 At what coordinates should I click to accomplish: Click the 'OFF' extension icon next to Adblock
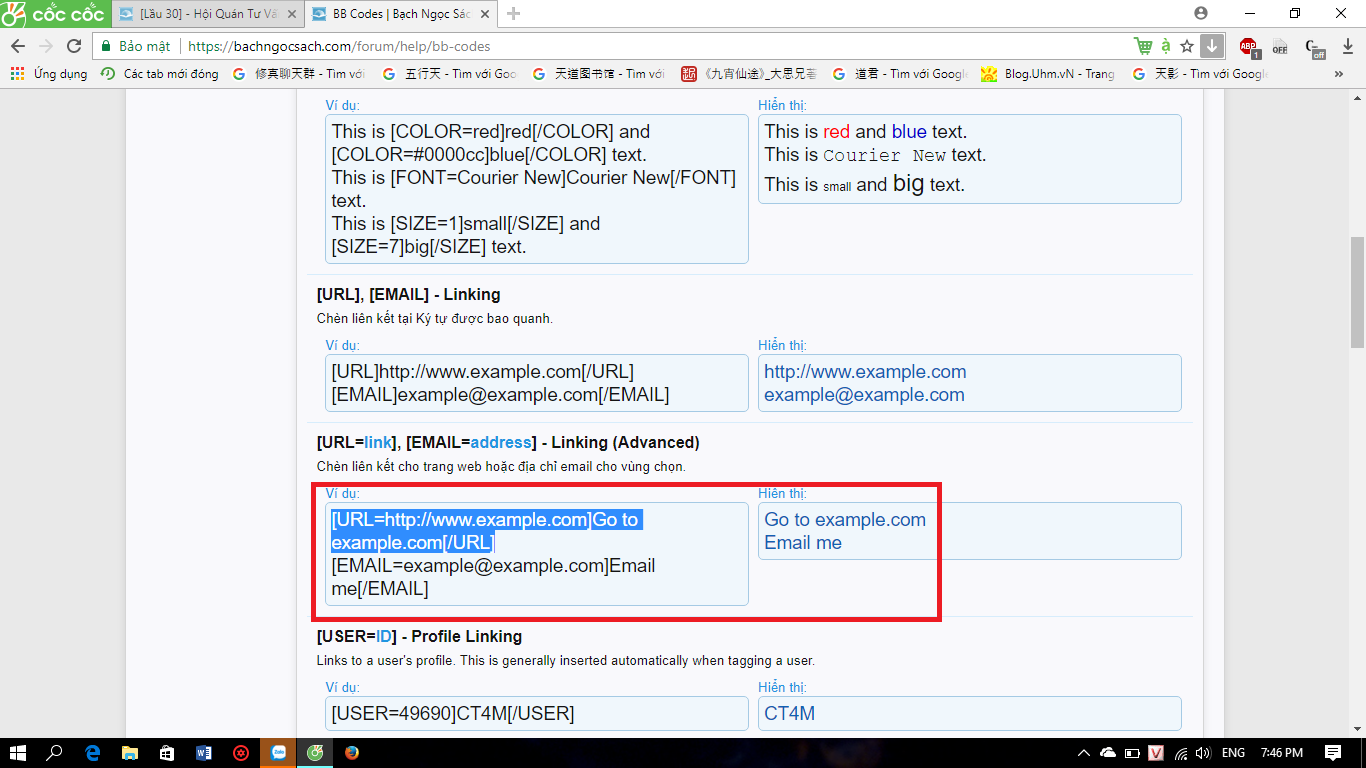[x=1281, y=45]
